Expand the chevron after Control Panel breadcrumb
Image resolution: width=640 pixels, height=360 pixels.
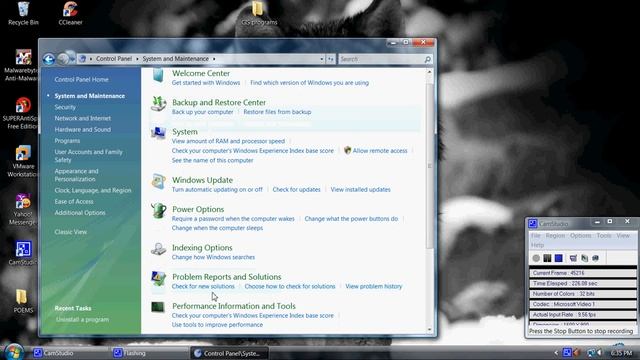pos(137,59)
